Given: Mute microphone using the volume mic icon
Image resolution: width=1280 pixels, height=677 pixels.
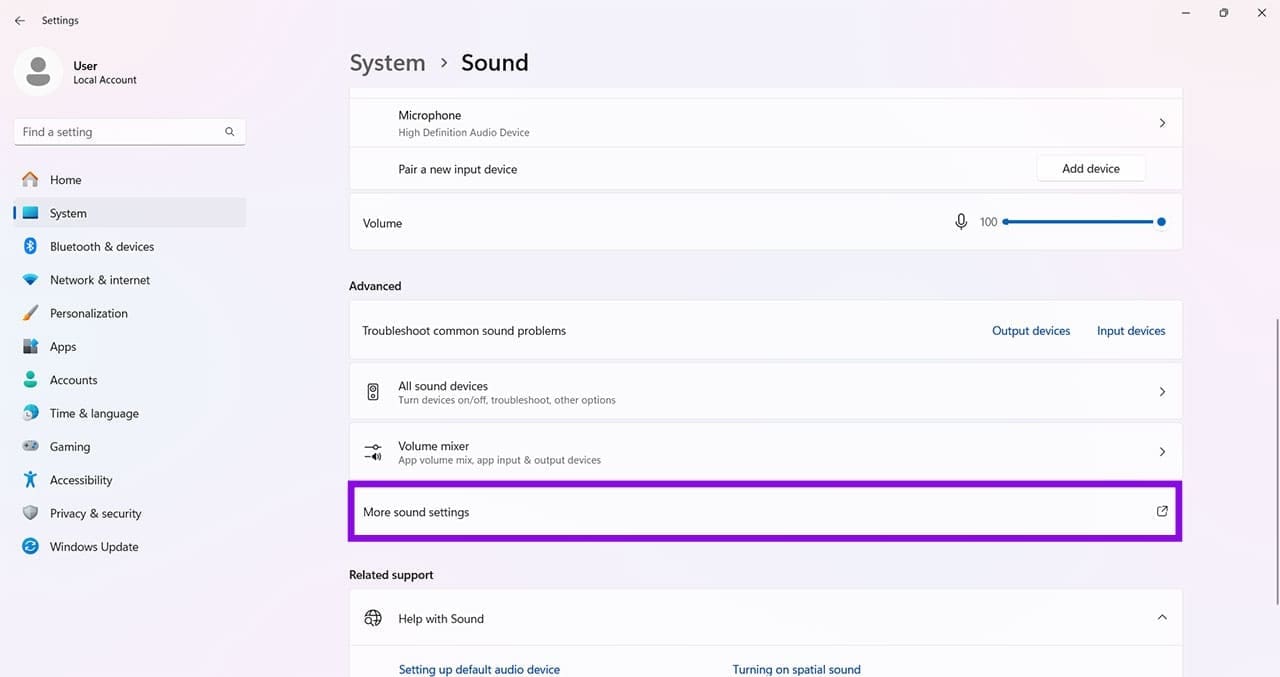Looking at the screenshot, I should point(961,222).
